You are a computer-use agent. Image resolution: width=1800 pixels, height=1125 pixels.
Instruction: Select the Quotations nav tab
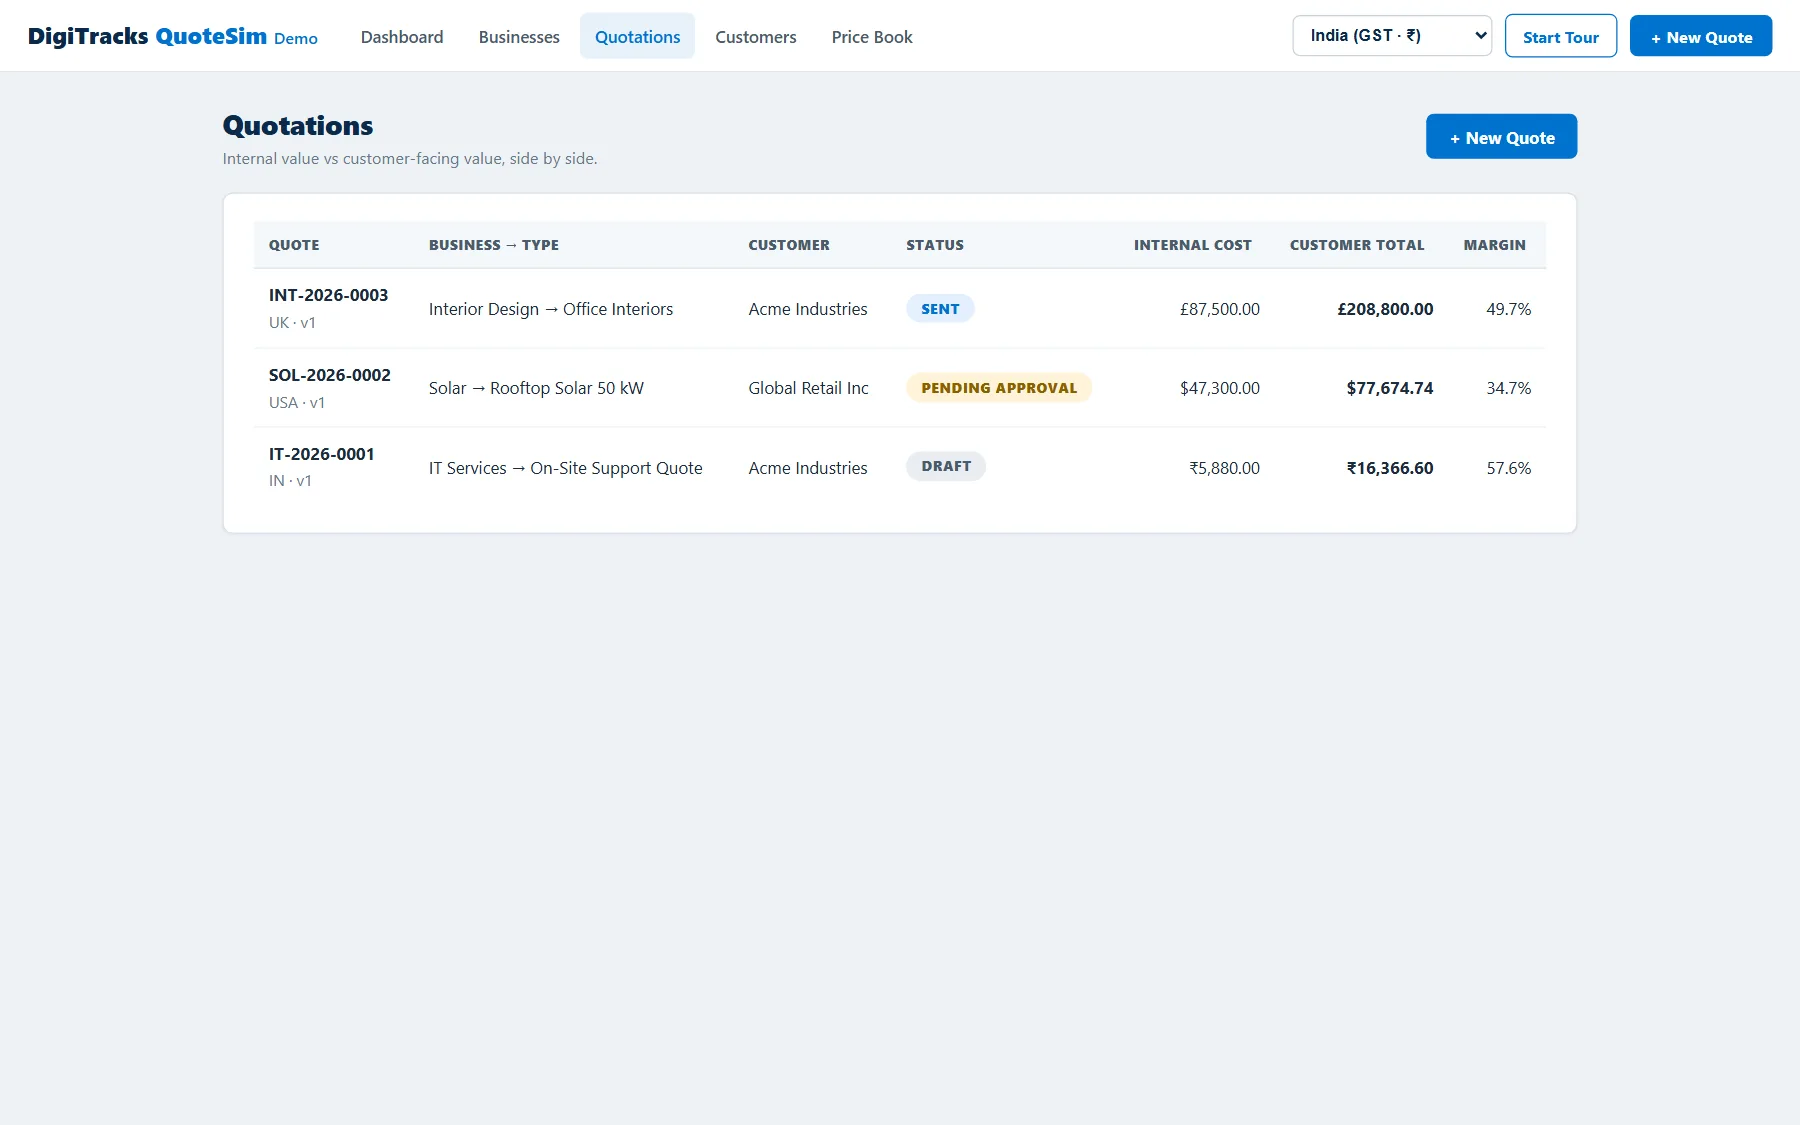tap(637, 37)
